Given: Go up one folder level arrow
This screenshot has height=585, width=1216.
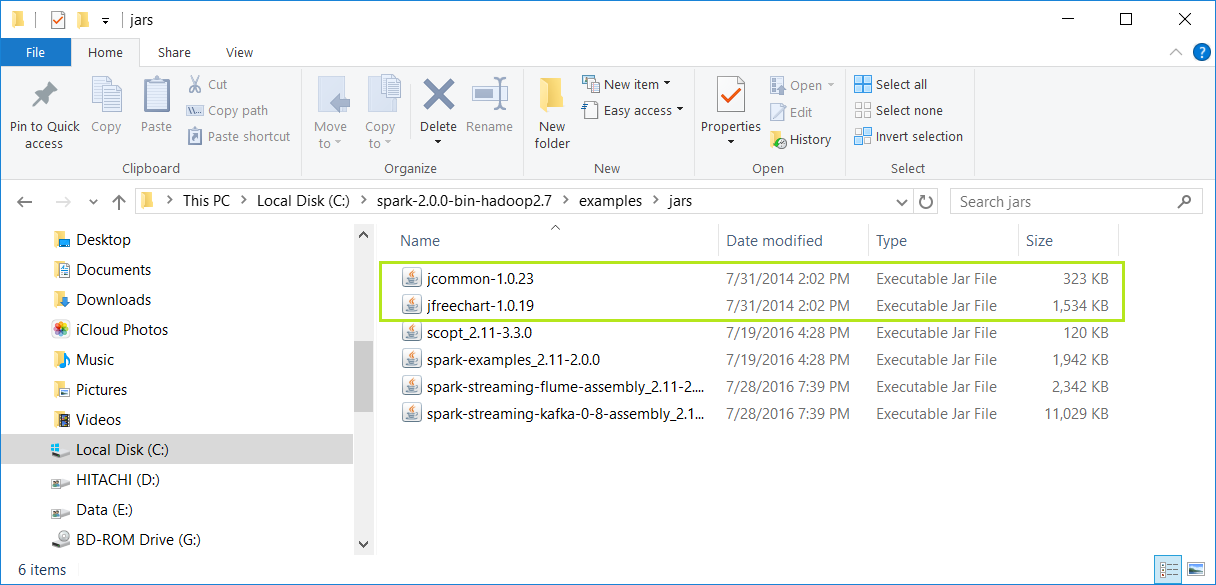Looking at the screenshot, I should coord(119,201).
